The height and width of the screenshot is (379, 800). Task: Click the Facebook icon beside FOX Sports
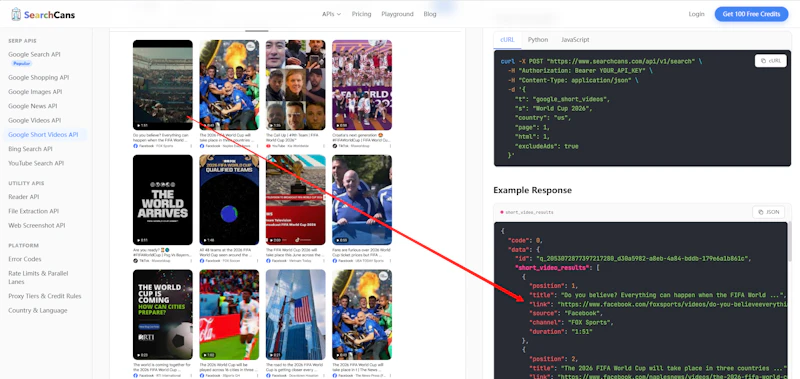[x=136, y=146]
